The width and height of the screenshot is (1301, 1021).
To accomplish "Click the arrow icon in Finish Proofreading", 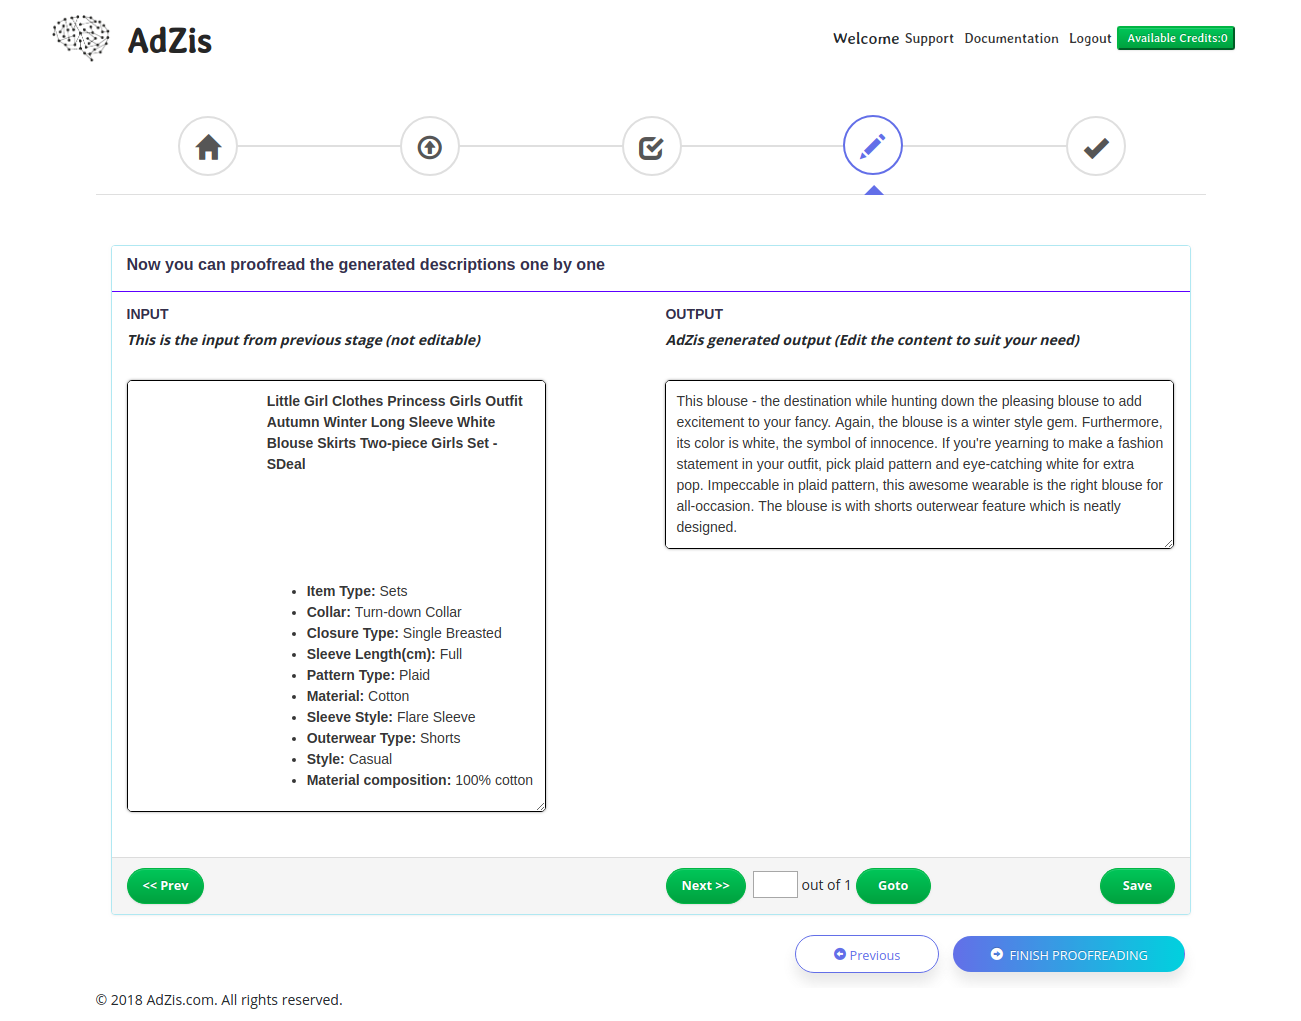I will pos(997,954).
